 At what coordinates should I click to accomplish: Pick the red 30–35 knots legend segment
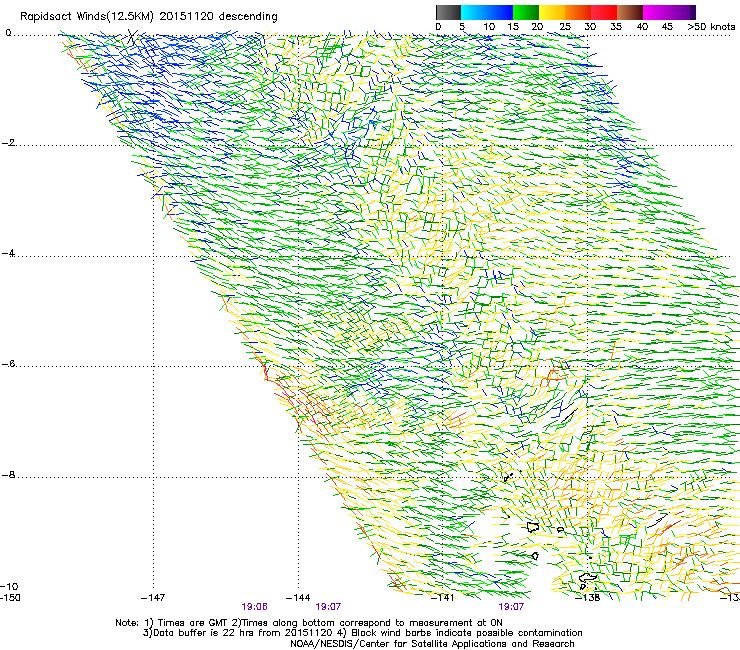tap(604, 12)
